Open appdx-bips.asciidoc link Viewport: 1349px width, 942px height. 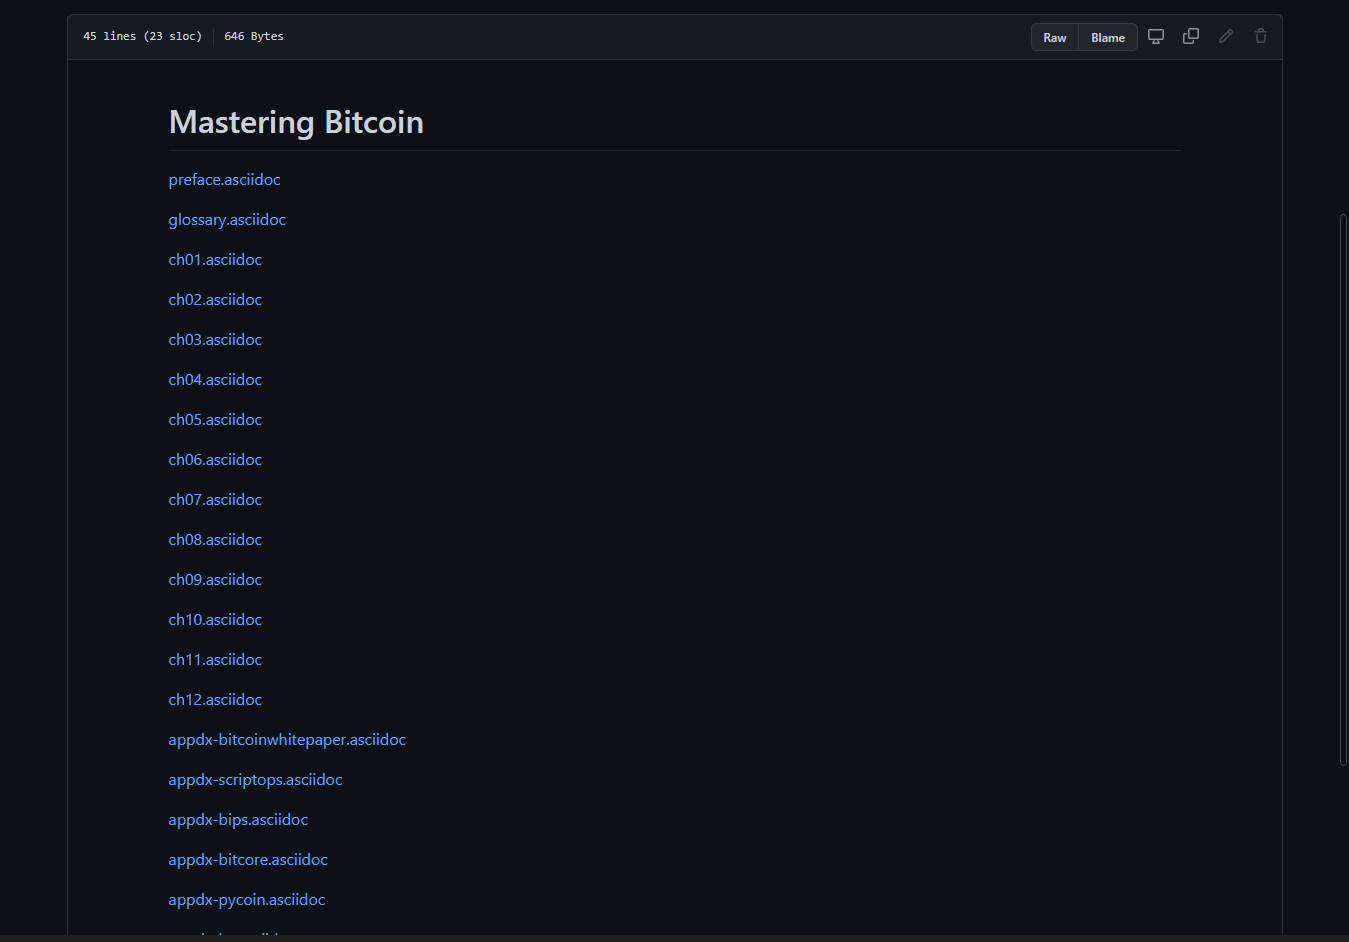point(238,820)
